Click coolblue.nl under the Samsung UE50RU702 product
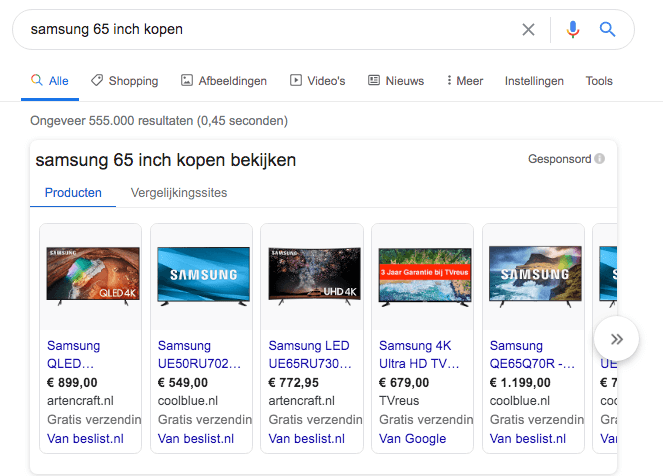663x476 pixels. point(188,400)
